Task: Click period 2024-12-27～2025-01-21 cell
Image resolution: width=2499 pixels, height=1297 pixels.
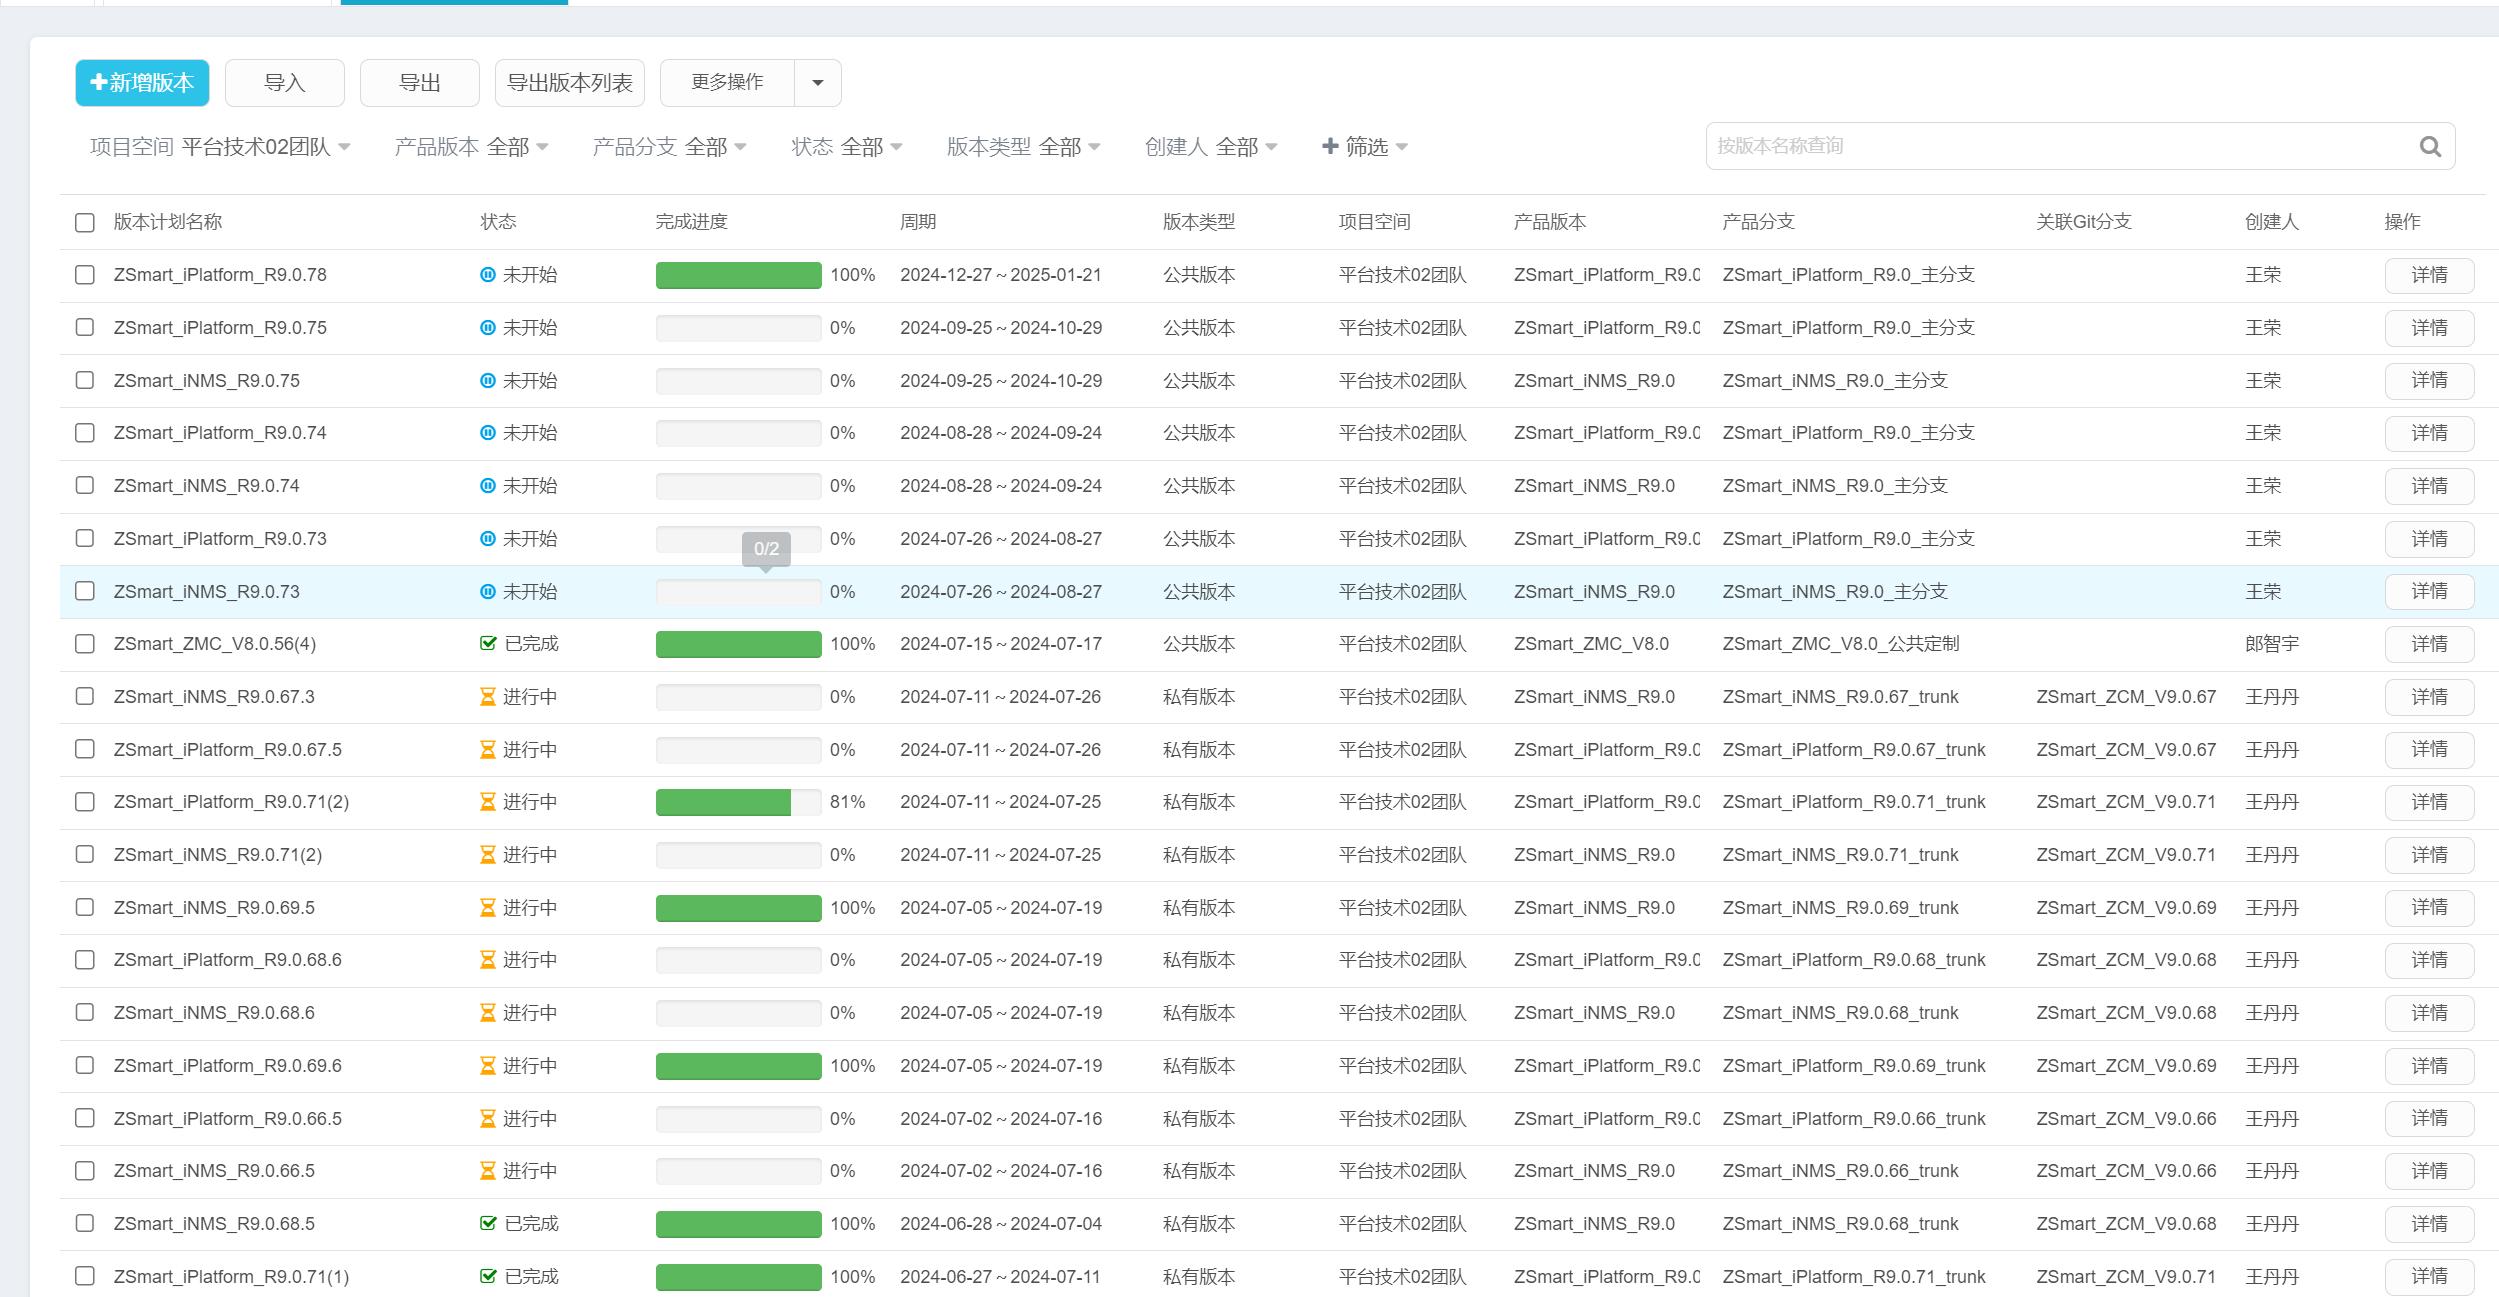Action: tap(1001, 275)
